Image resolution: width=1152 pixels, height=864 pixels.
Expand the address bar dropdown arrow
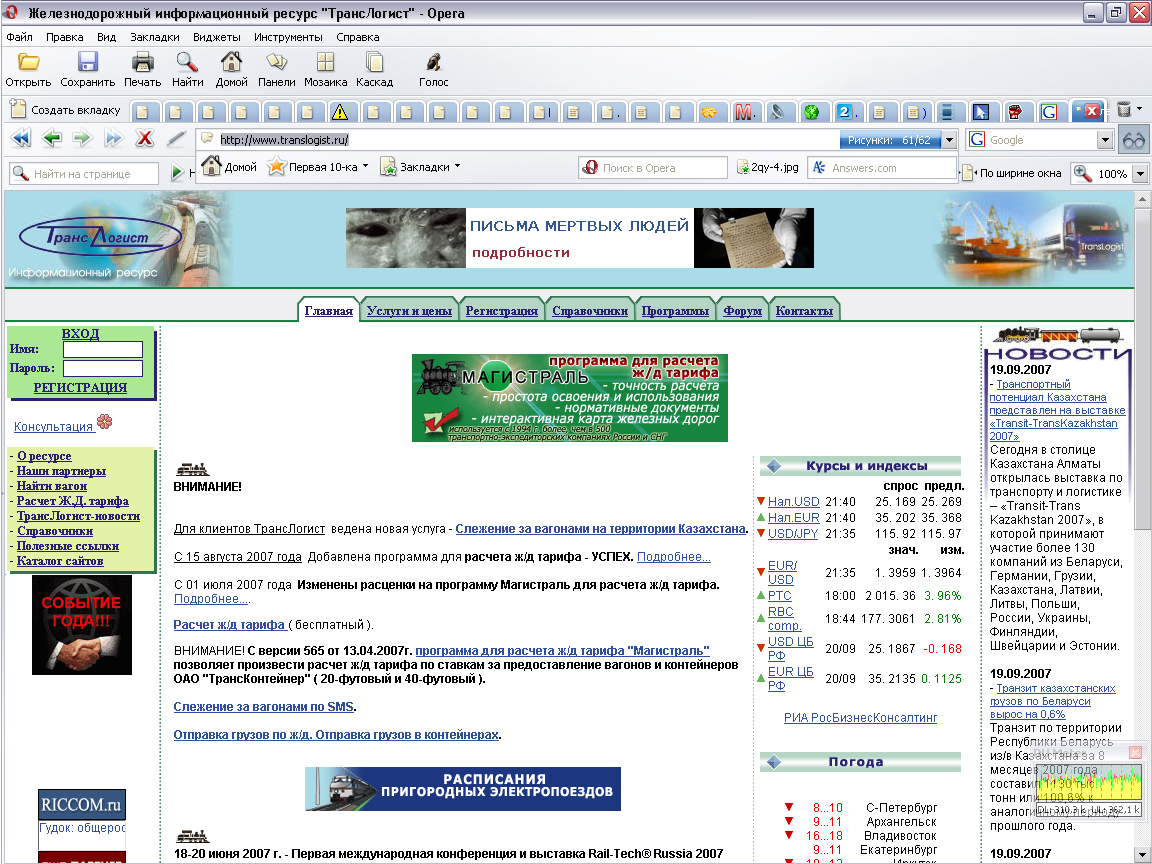(x=949, y=140)
